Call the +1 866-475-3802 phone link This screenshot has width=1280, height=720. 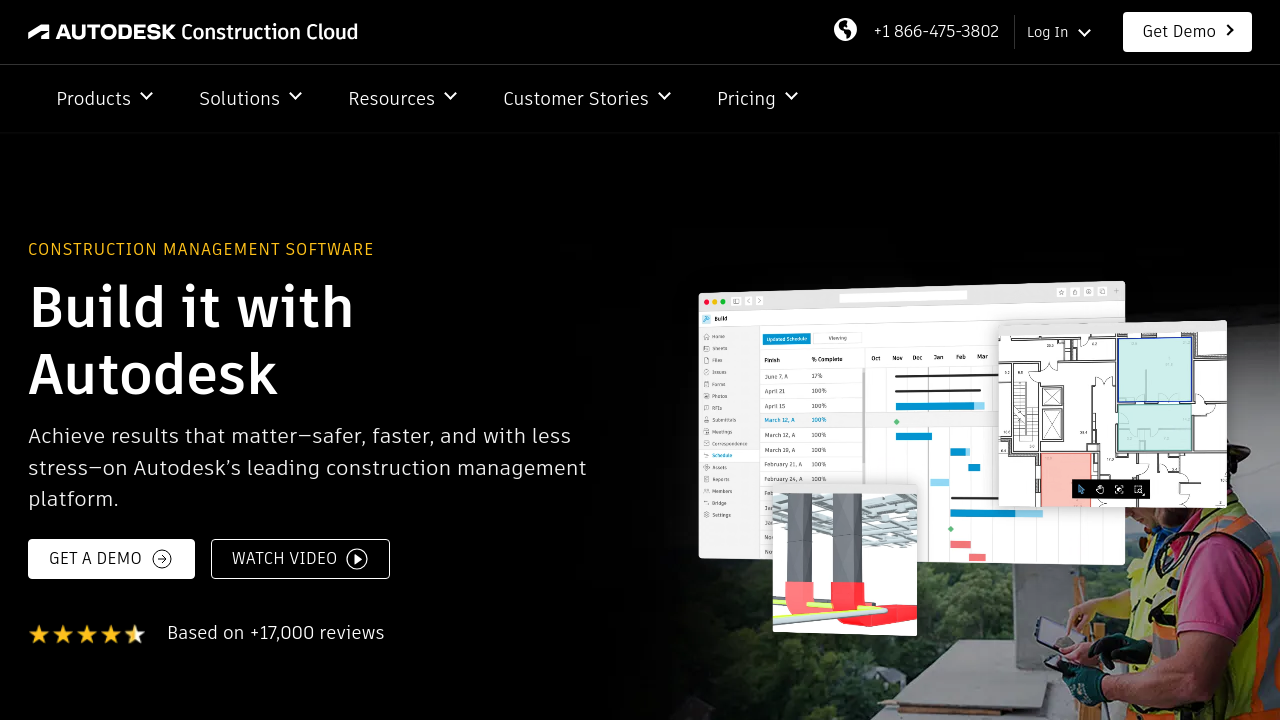(936, 31)
